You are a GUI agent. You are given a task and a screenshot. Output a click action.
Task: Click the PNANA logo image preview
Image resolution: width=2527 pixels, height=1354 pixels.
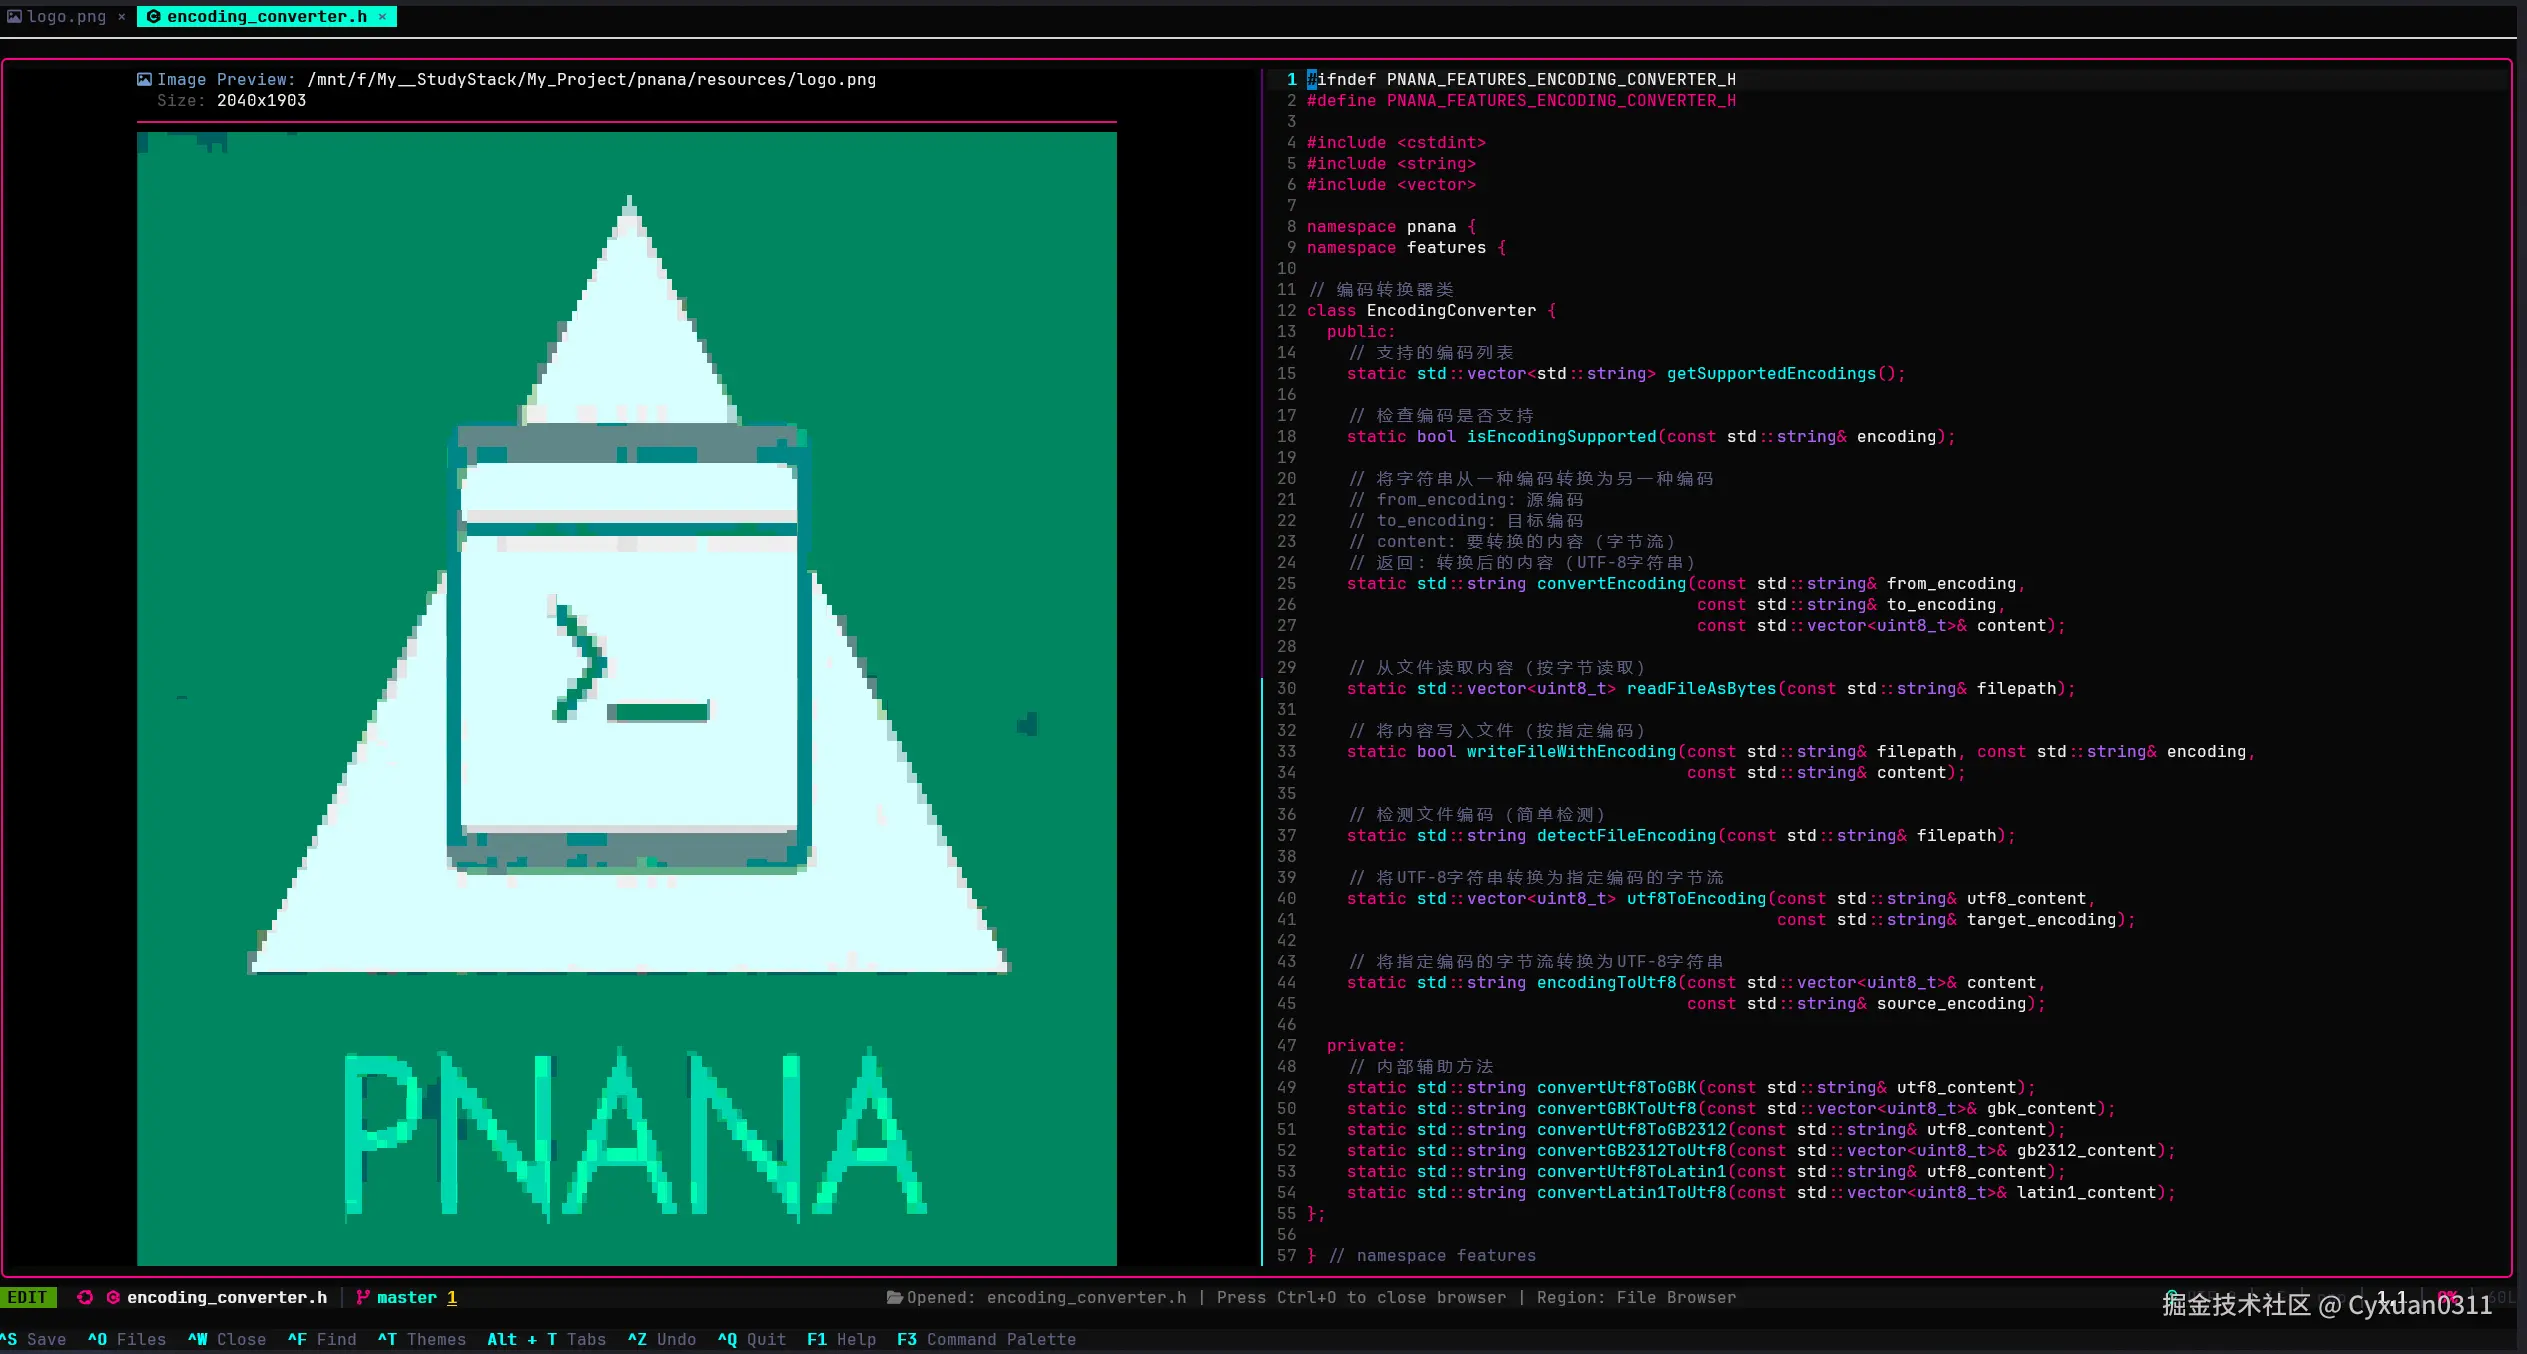pos(627,698)
